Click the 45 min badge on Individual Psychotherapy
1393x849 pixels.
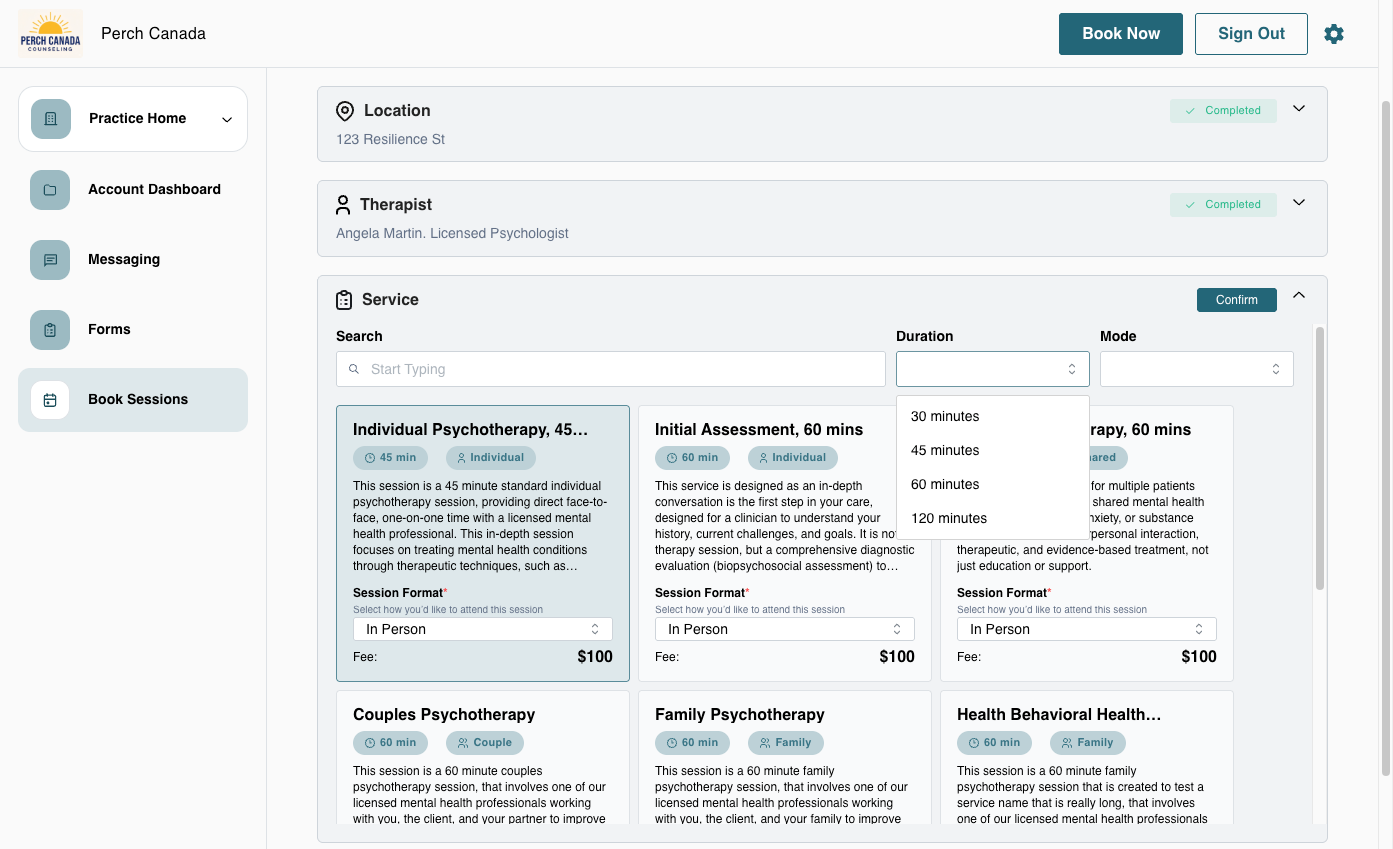coord(390,458)
